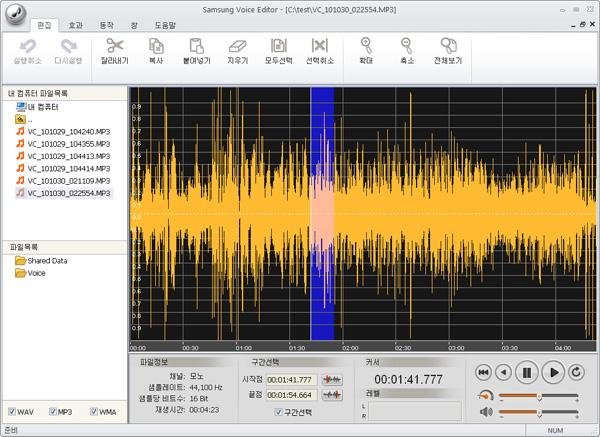Go to parent folder '..' icon

(x=20, y=119)
